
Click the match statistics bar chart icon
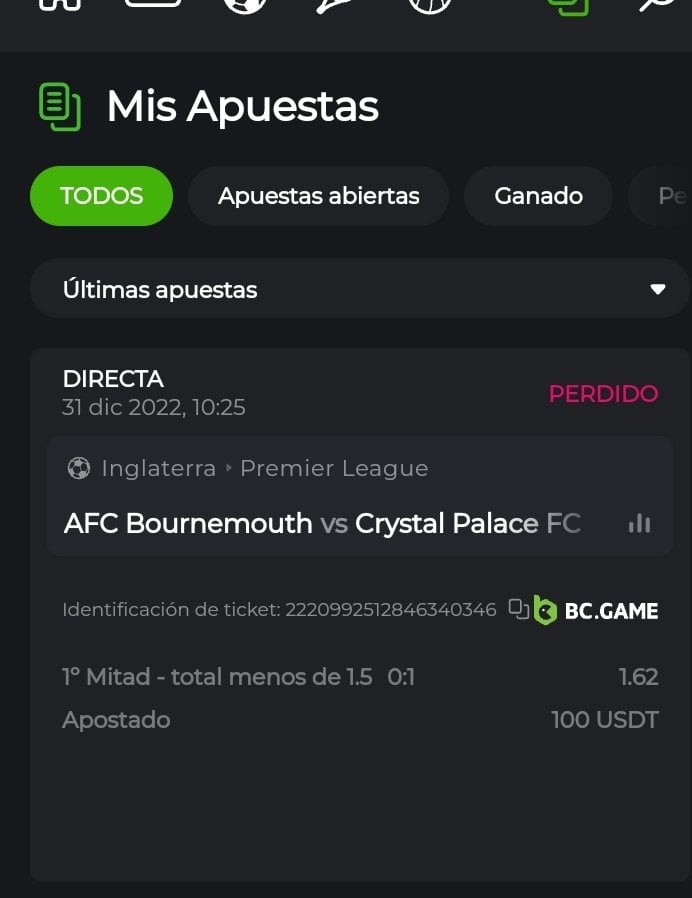(639, 523)
